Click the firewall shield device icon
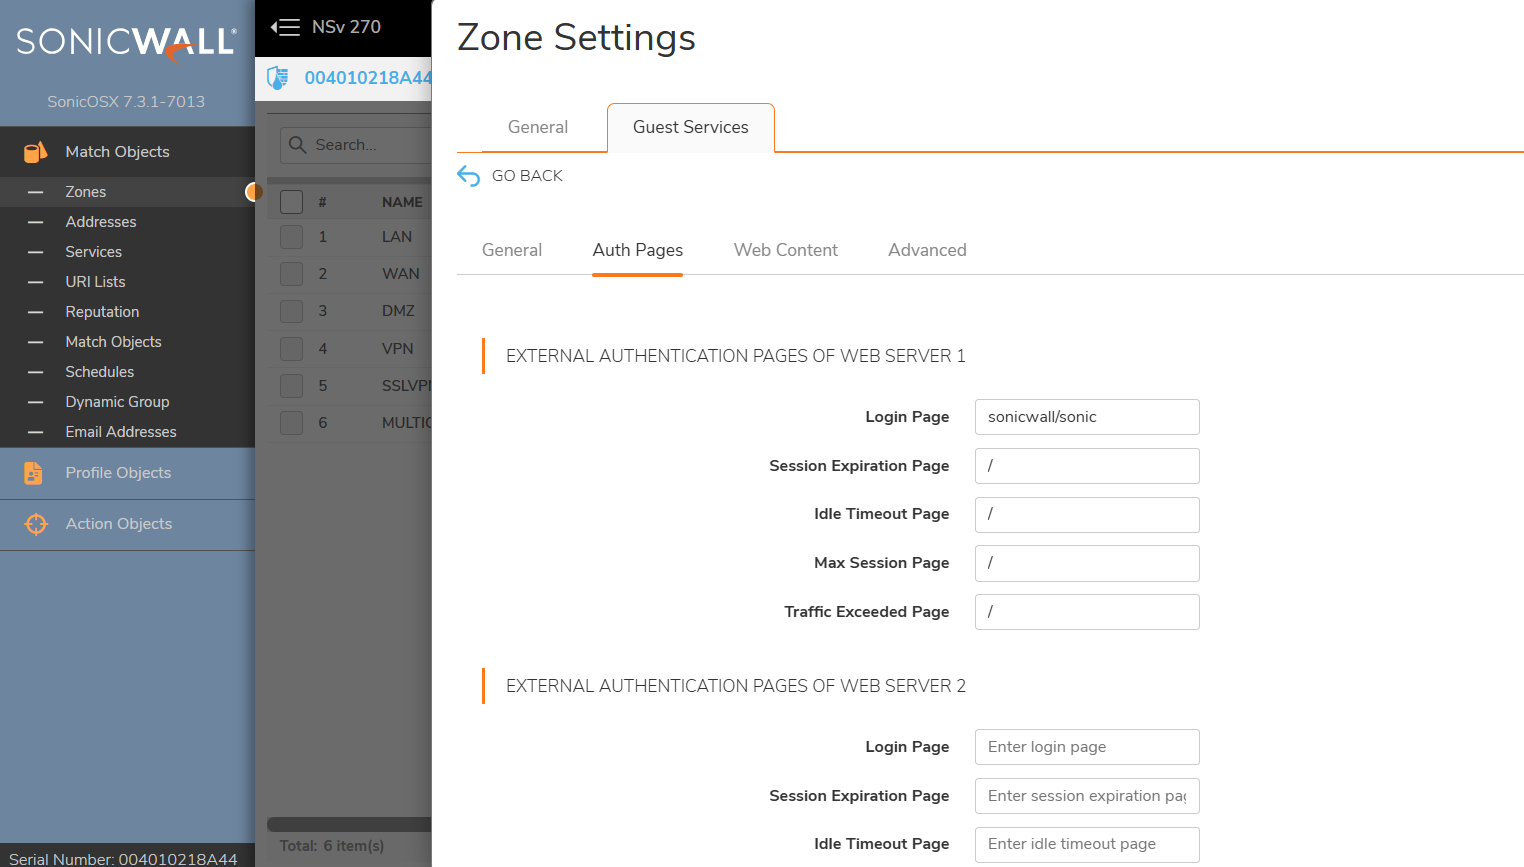1524x867 pixels. click(x=278, y=78)
